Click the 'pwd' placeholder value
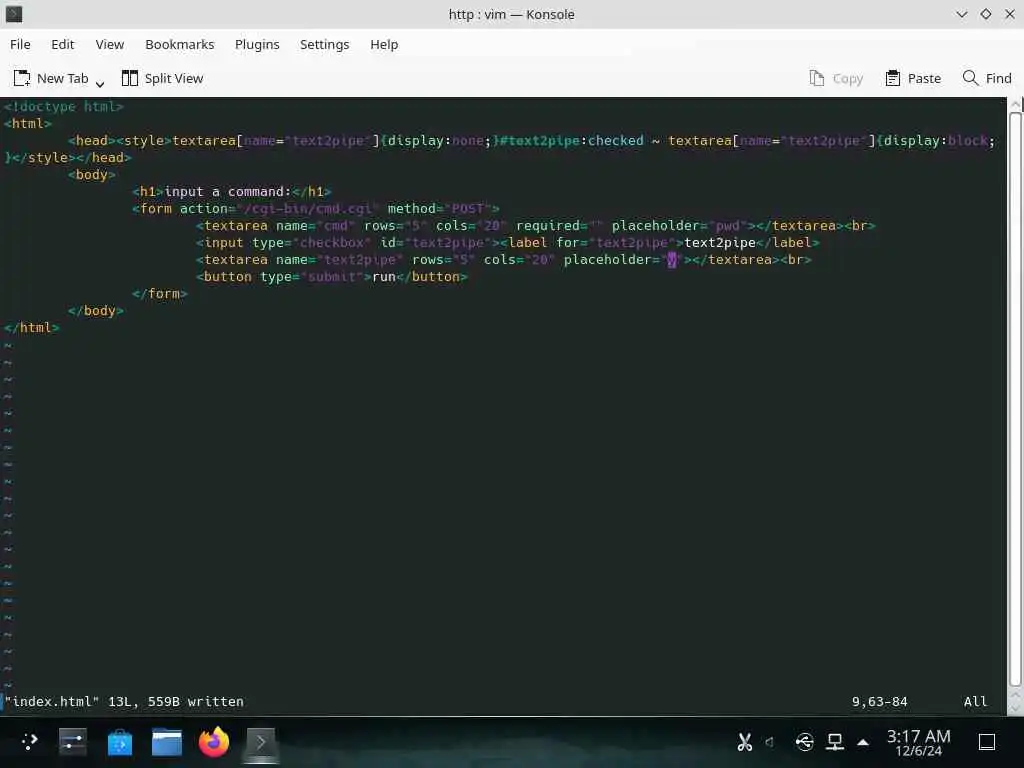The image size is (1024, 768). (x=728, y=225)
